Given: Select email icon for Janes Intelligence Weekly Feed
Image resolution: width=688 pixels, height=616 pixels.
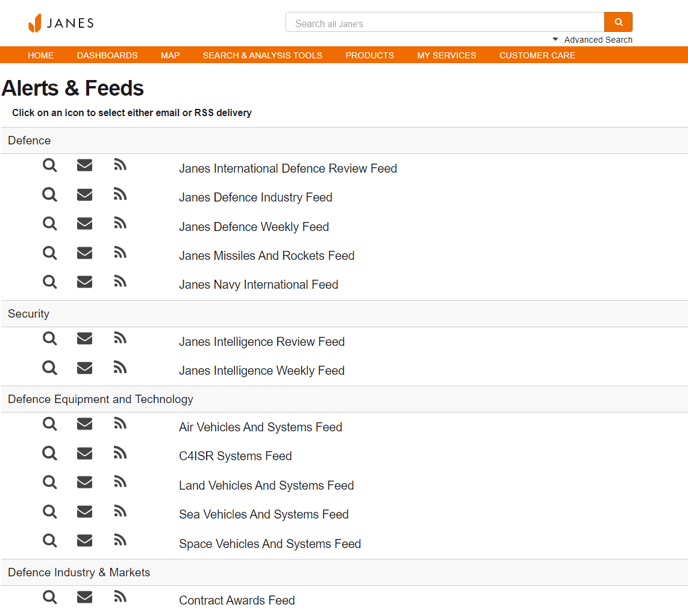Looking at the screenshot, I should tap(85, 368).
